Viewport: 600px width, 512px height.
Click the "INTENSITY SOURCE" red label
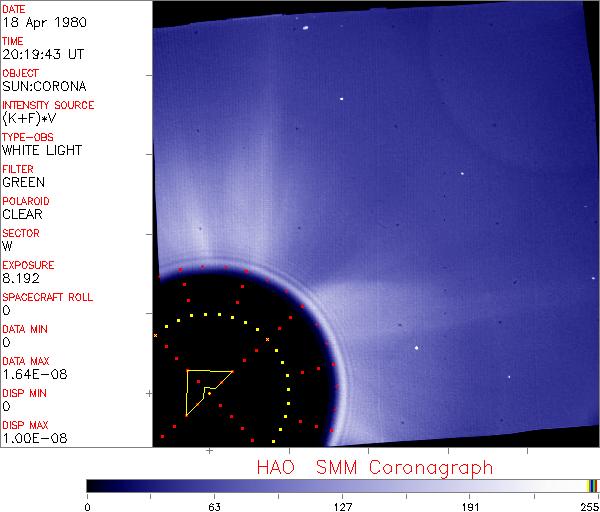[x=48, y=105]
